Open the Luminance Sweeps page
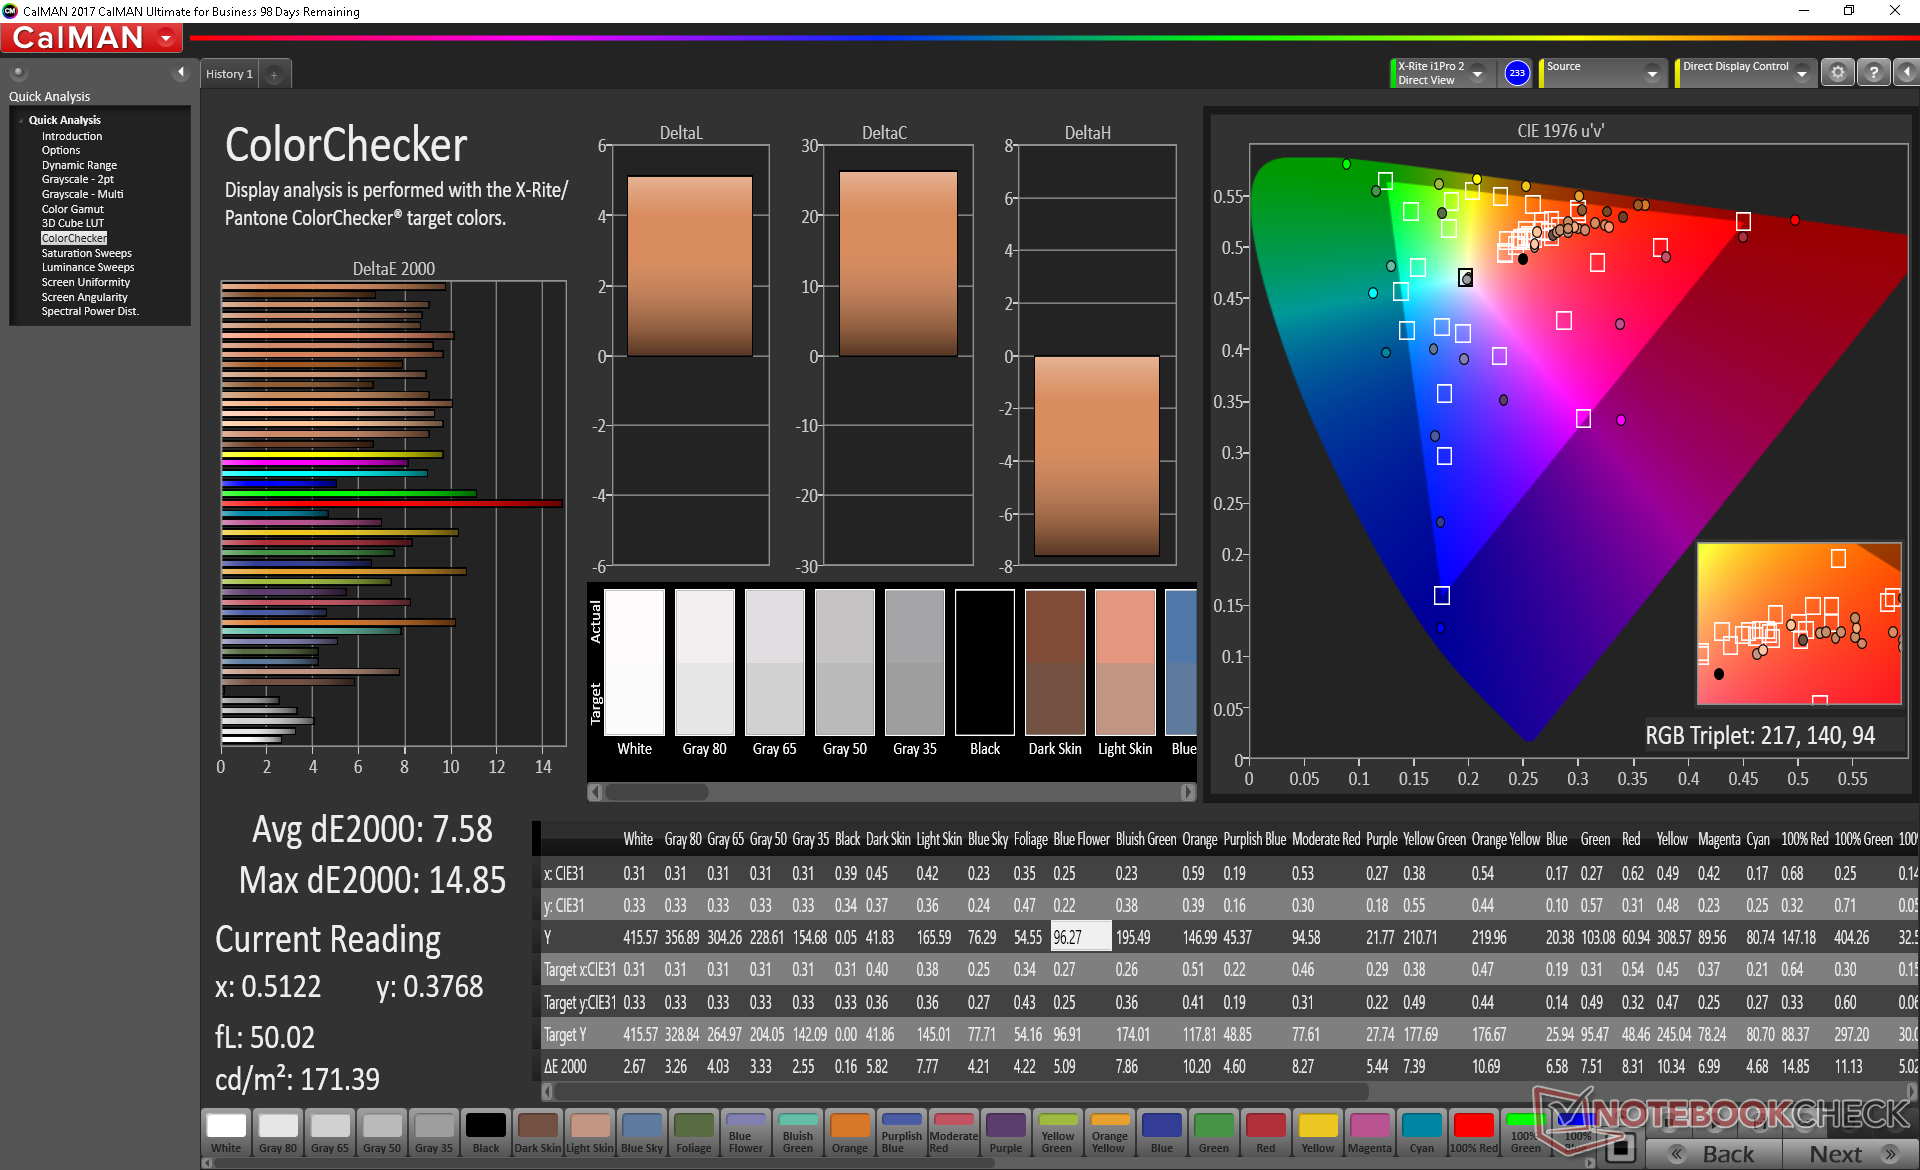This screenshot has width=1920, height=1170. coord(87,267)
